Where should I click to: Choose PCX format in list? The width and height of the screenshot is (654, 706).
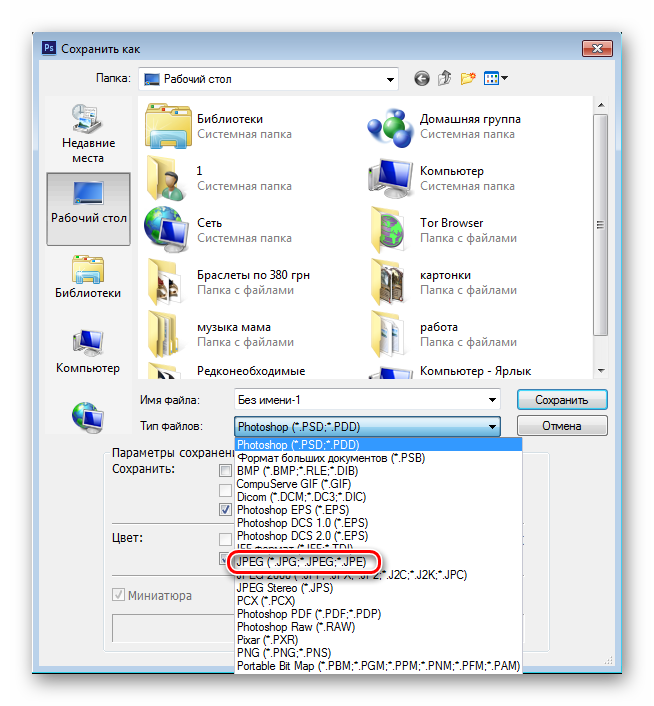pyautogui.click(x=378, y=601)
